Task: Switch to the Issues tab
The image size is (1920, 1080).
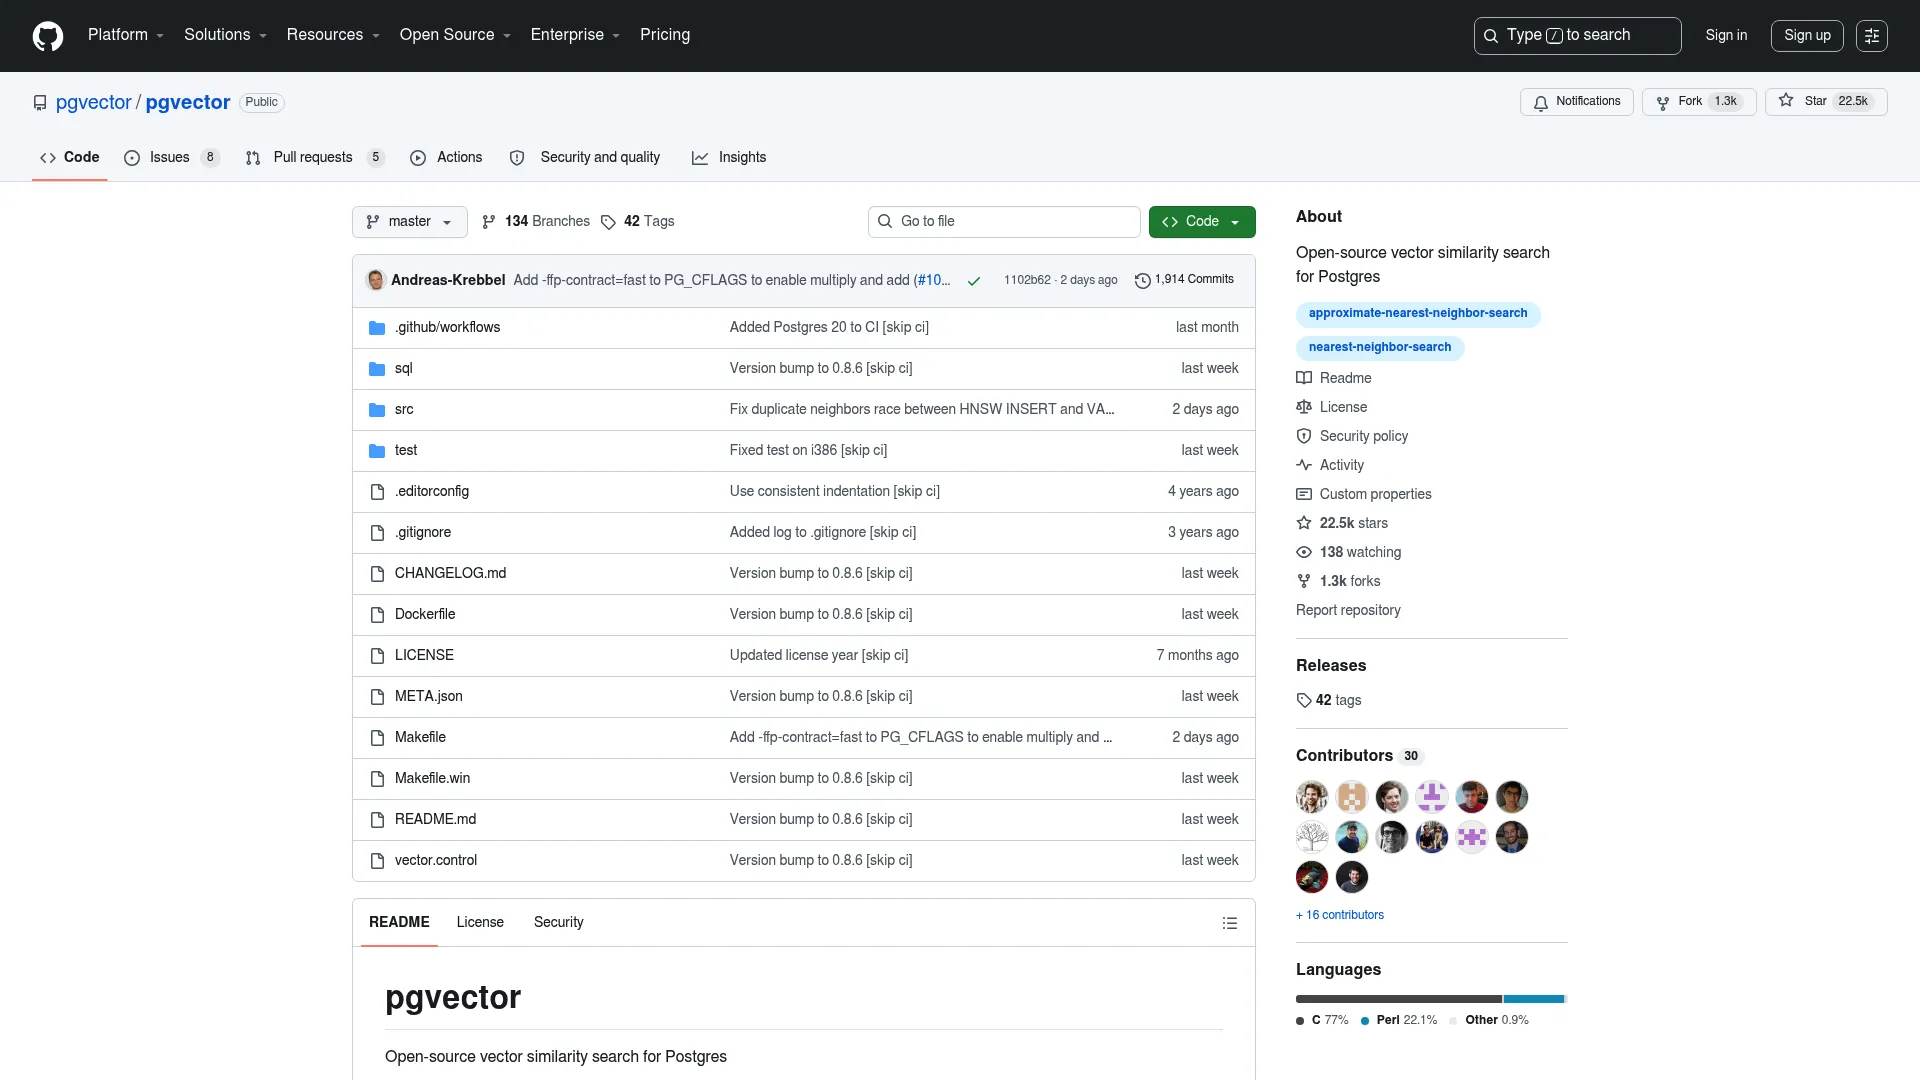Action: tap(171, 158)
